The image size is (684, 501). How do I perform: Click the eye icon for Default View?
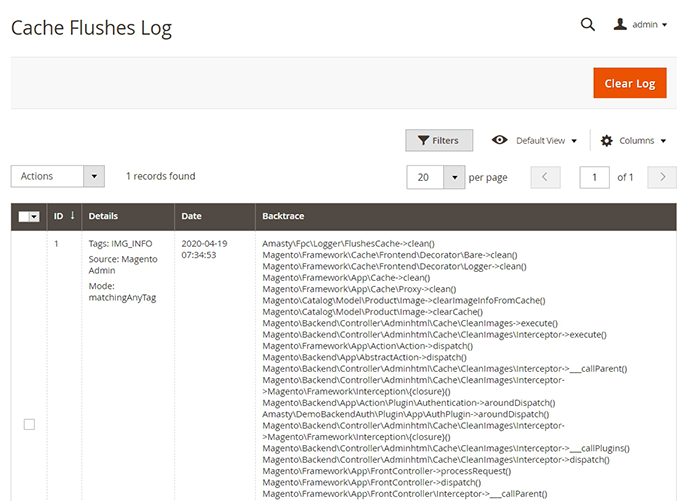point(500,141)
